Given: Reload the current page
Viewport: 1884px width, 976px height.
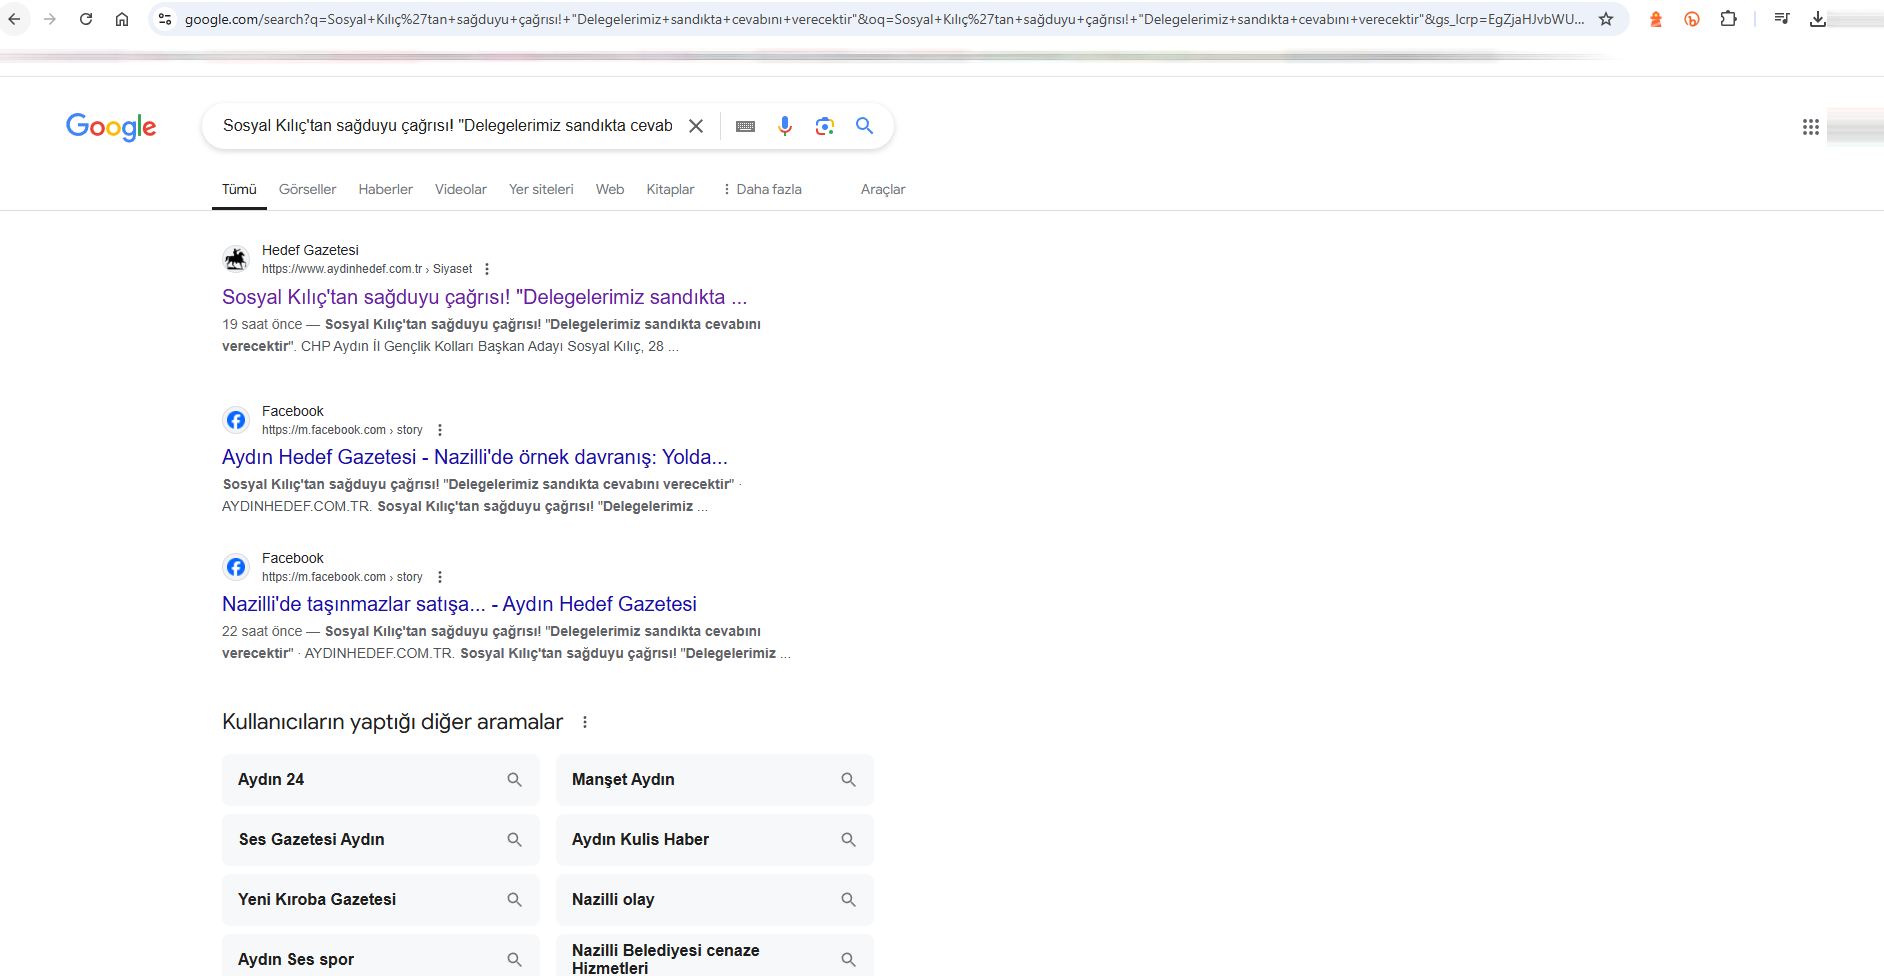Looking at the screenshot, I should pyautogui.click(x=86, y=19).
